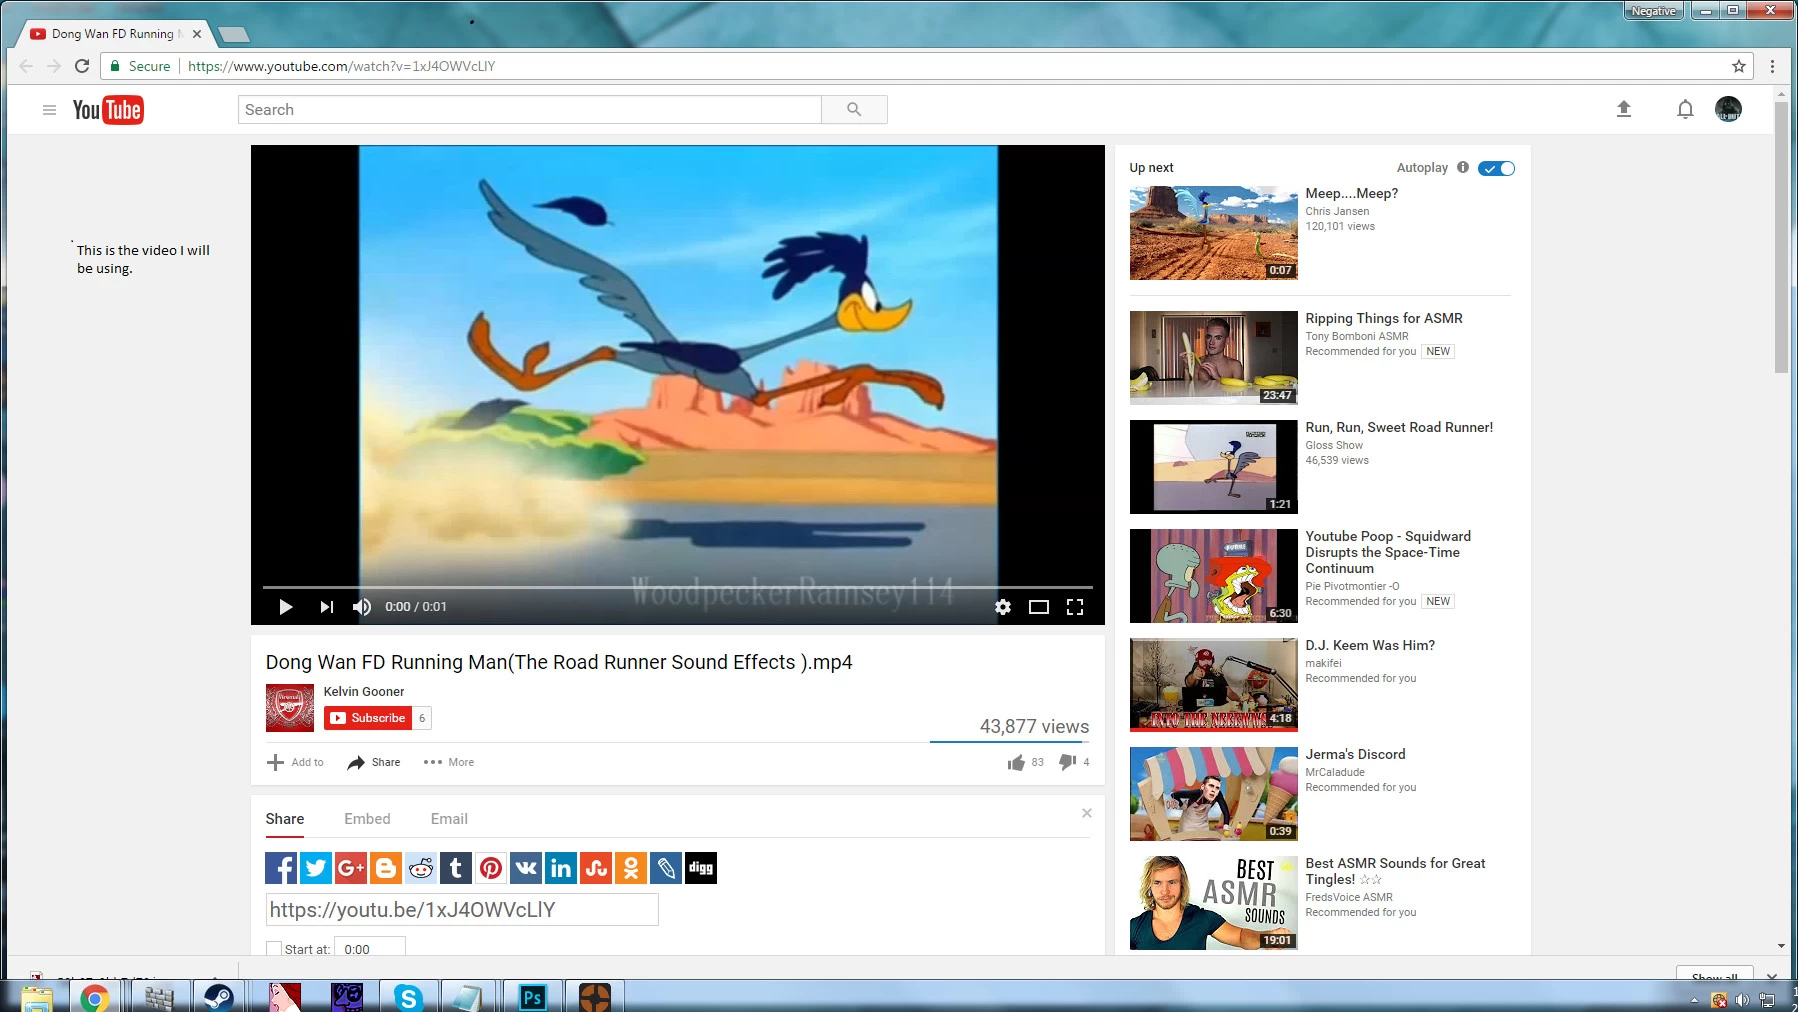Open Ripping Things for ASMR video
The height and width of the screenshot is (1012, 1798).
coord(1384,319)
